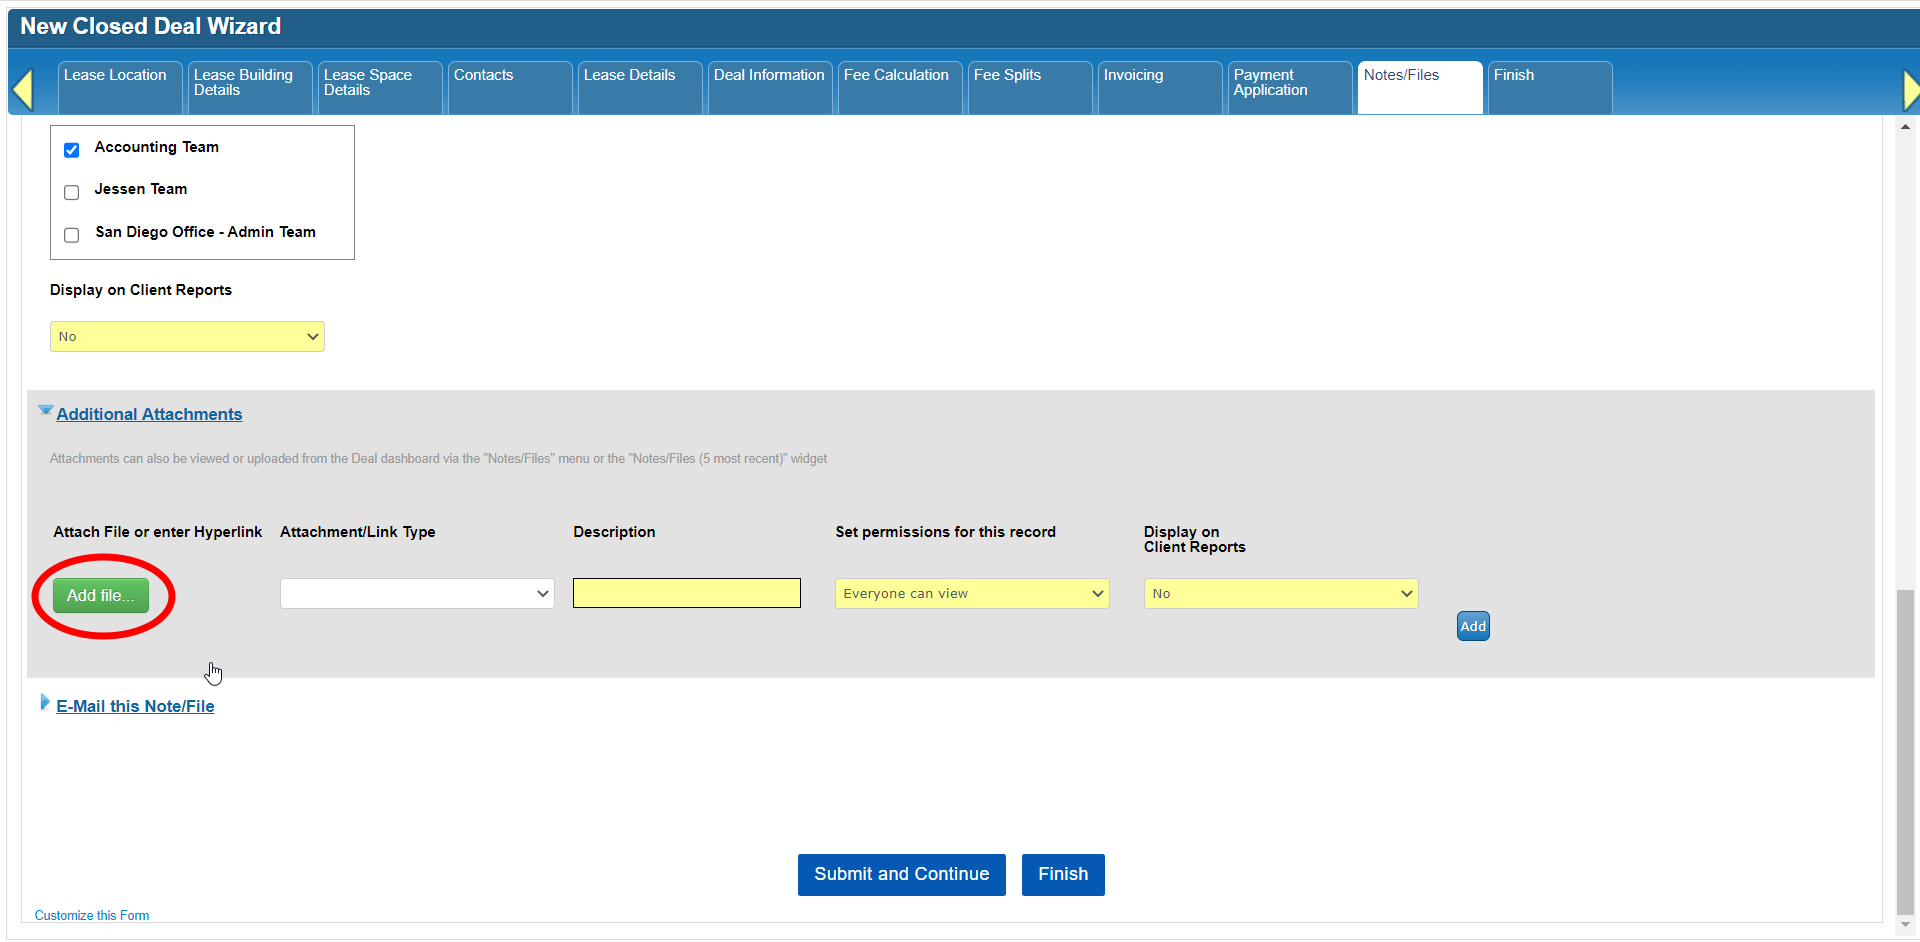Click the blue Add attachment button
The image size is (1920, 942).
[x=1473, y=627]
